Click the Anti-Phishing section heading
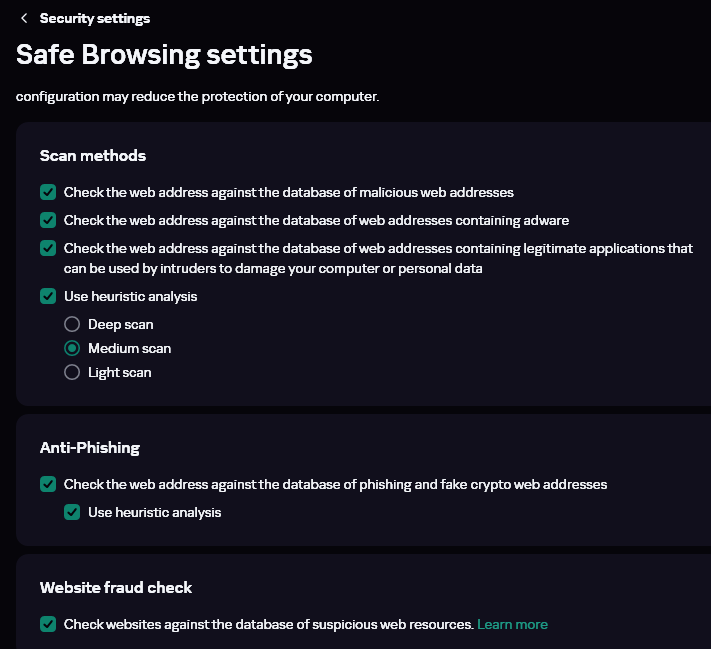Screen dimensions: 711x649 pos(90,447)
